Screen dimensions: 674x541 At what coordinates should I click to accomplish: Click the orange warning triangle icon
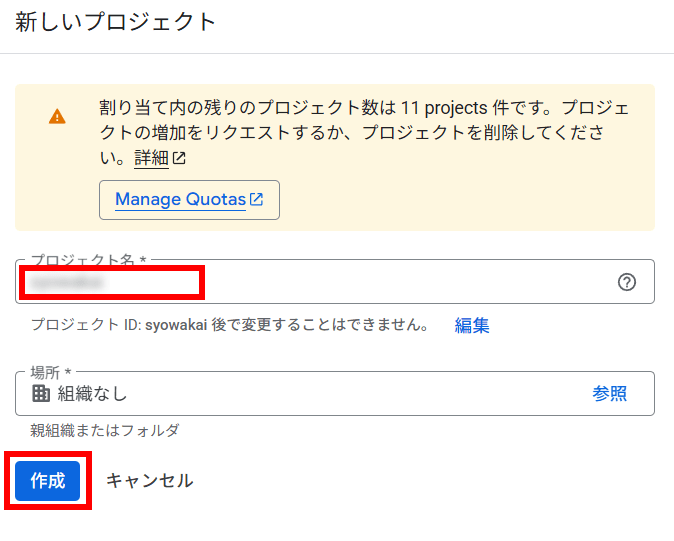coord(57,116)
